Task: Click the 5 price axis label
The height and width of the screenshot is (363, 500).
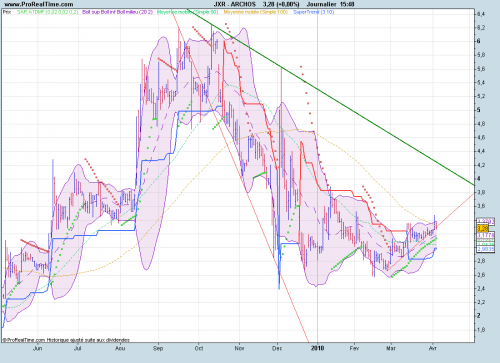Action: pos(479,110)
